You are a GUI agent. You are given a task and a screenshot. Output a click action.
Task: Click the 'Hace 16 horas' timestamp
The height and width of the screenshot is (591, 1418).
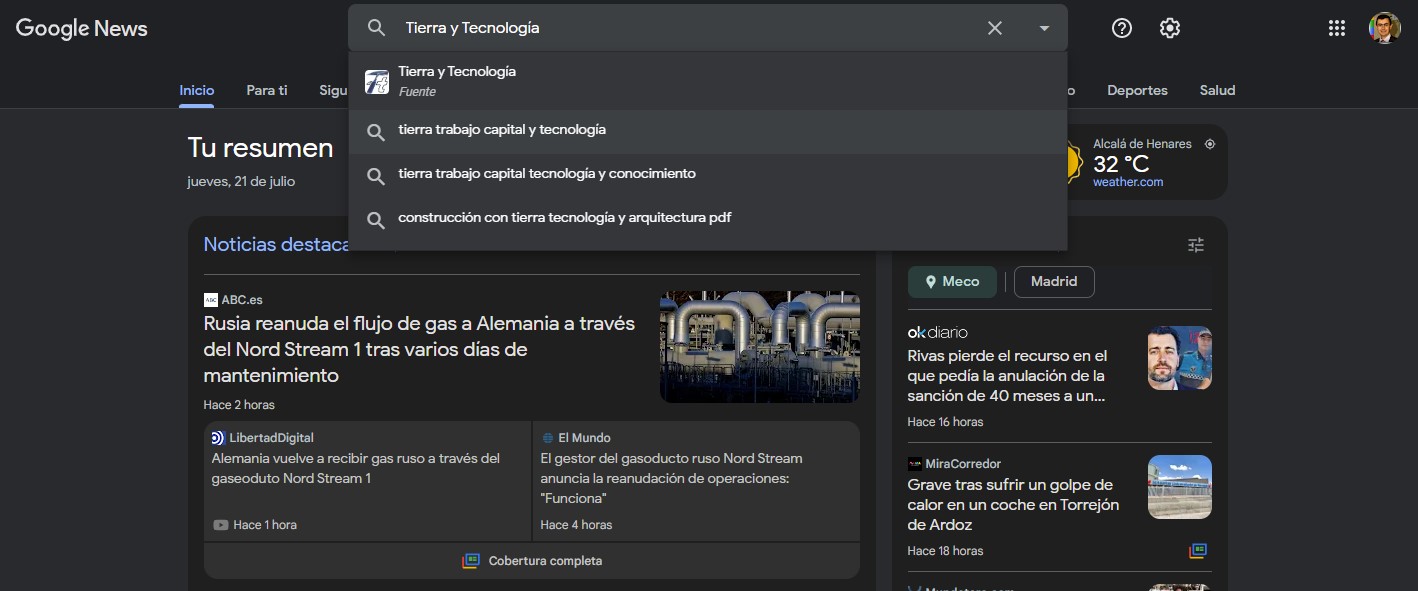pos(945,422)
